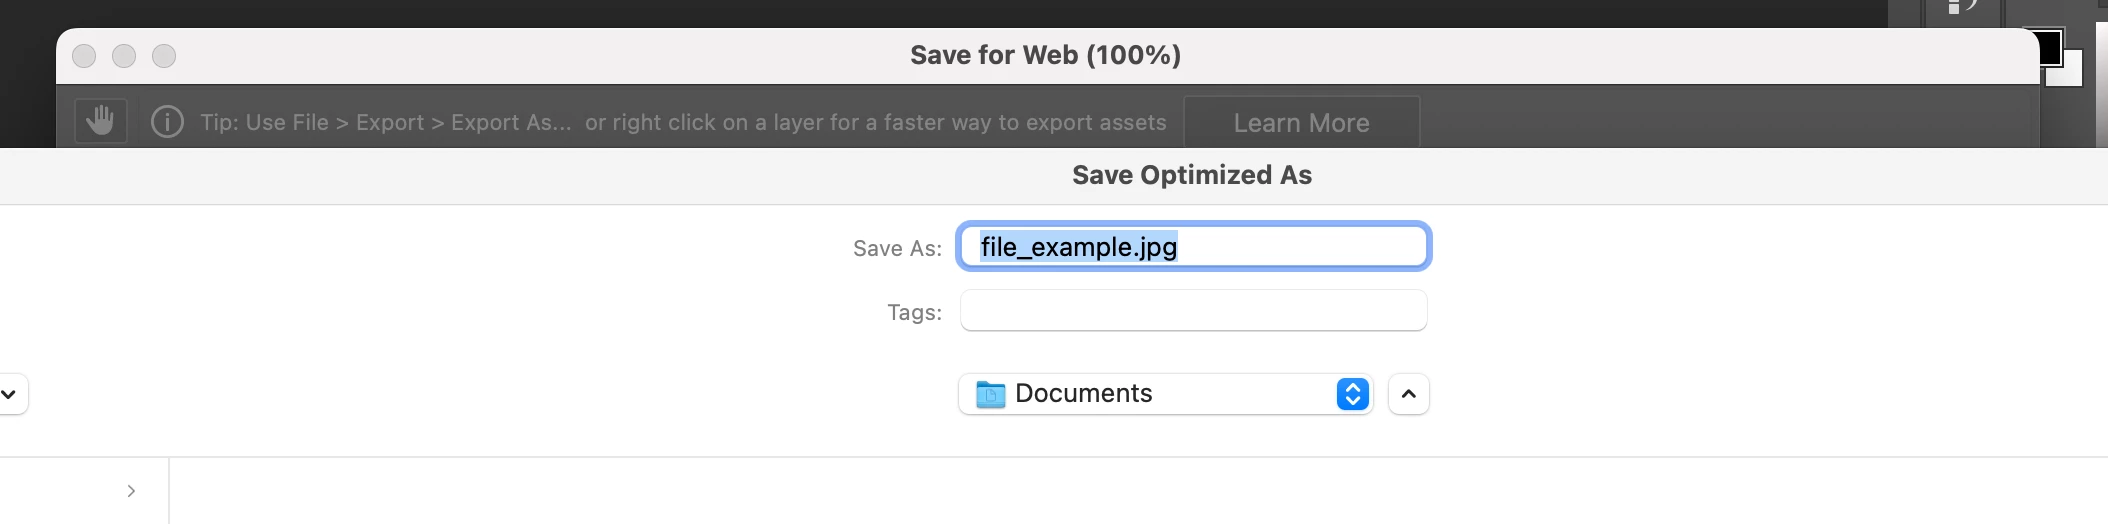Click the default colors mini icon
2108x524 pixels.
click(1953, 8)
